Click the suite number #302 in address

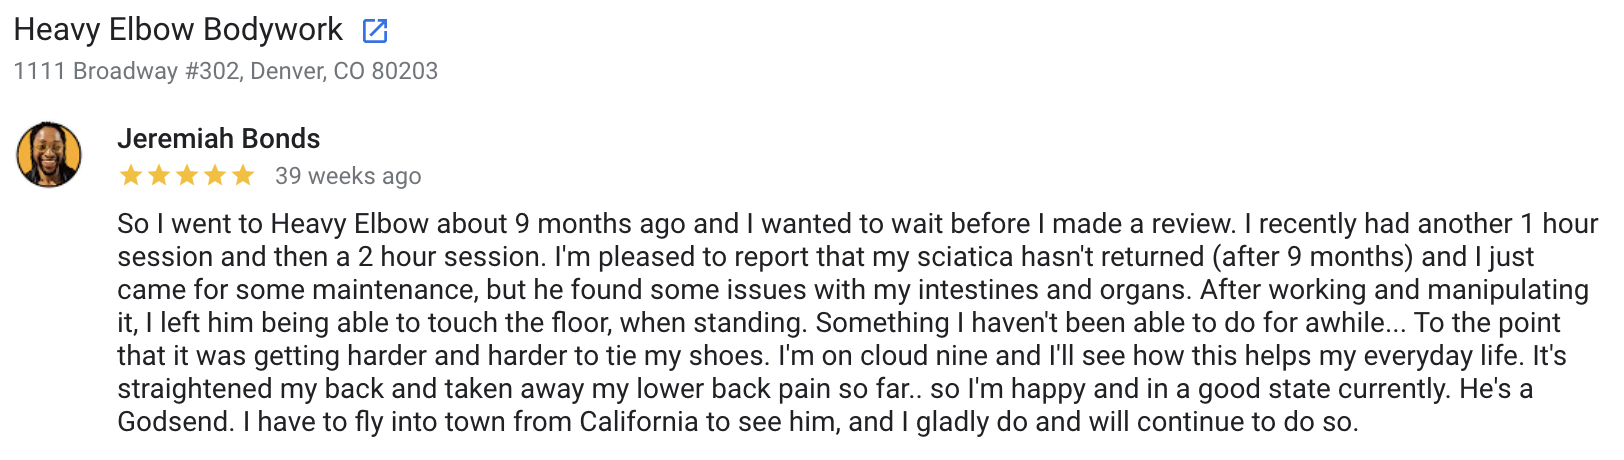click(x=212, y=71)
